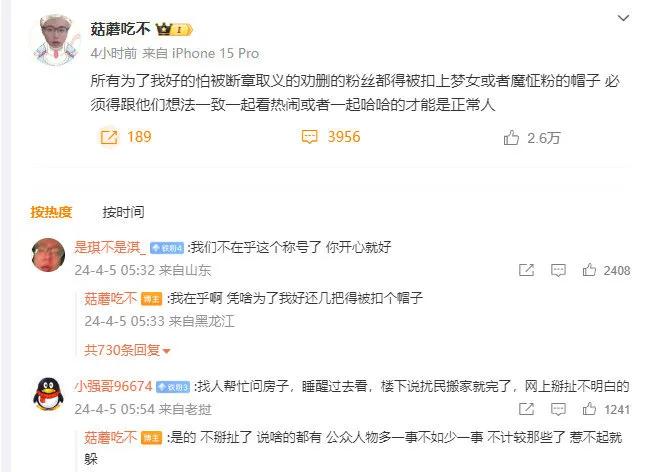
Task: Click the level badge next to 是琪不是淇_
Action: pos(167,248)
